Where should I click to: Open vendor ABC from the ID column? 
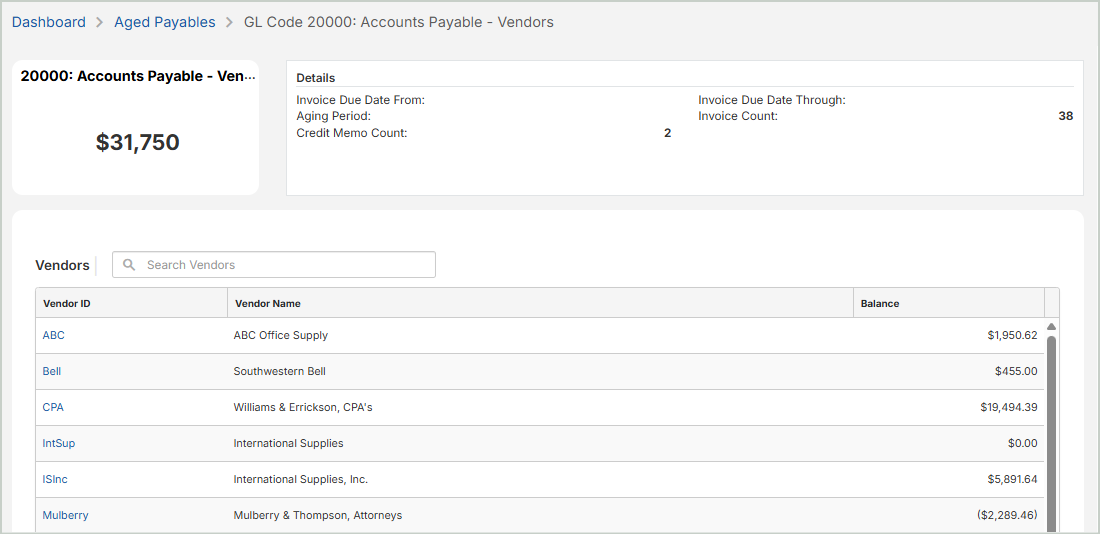pyautogui.click(x=53, y=335)
